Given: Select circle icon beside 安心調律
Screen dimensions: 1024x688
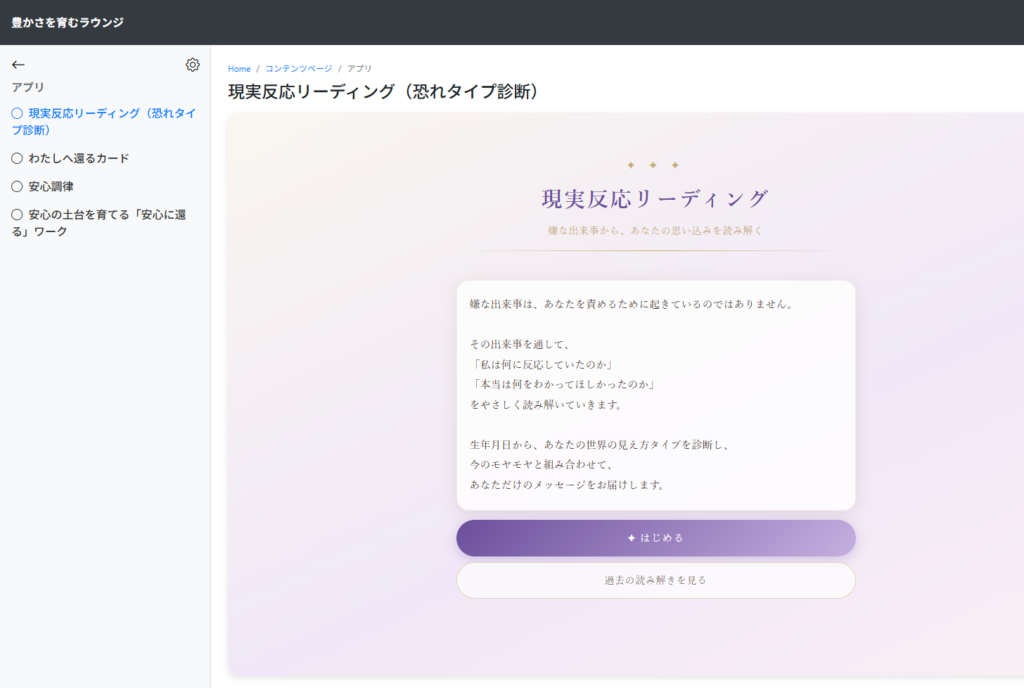Looking at the screenshot, I should pos(17,186).
